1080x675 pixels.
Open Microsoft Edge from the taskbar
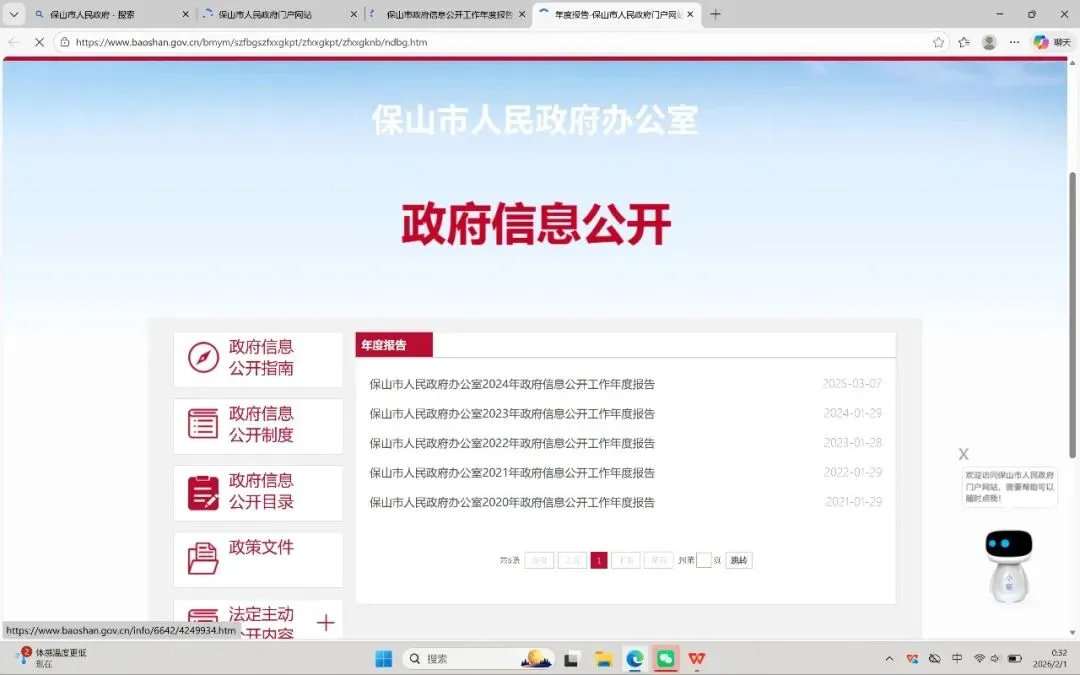point(634,659)
